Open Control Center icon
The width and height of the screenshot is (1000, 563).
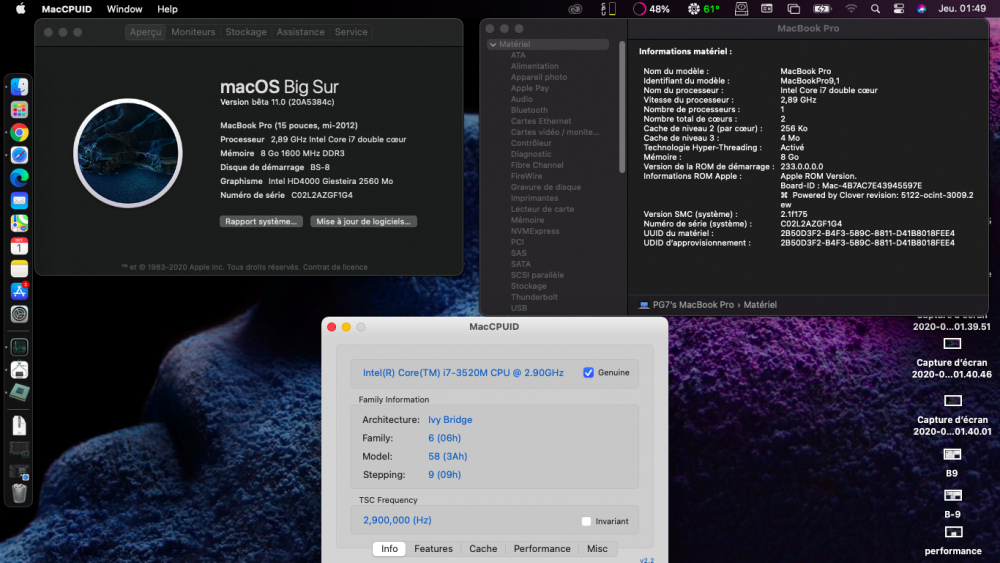click(x=899, y=9)
